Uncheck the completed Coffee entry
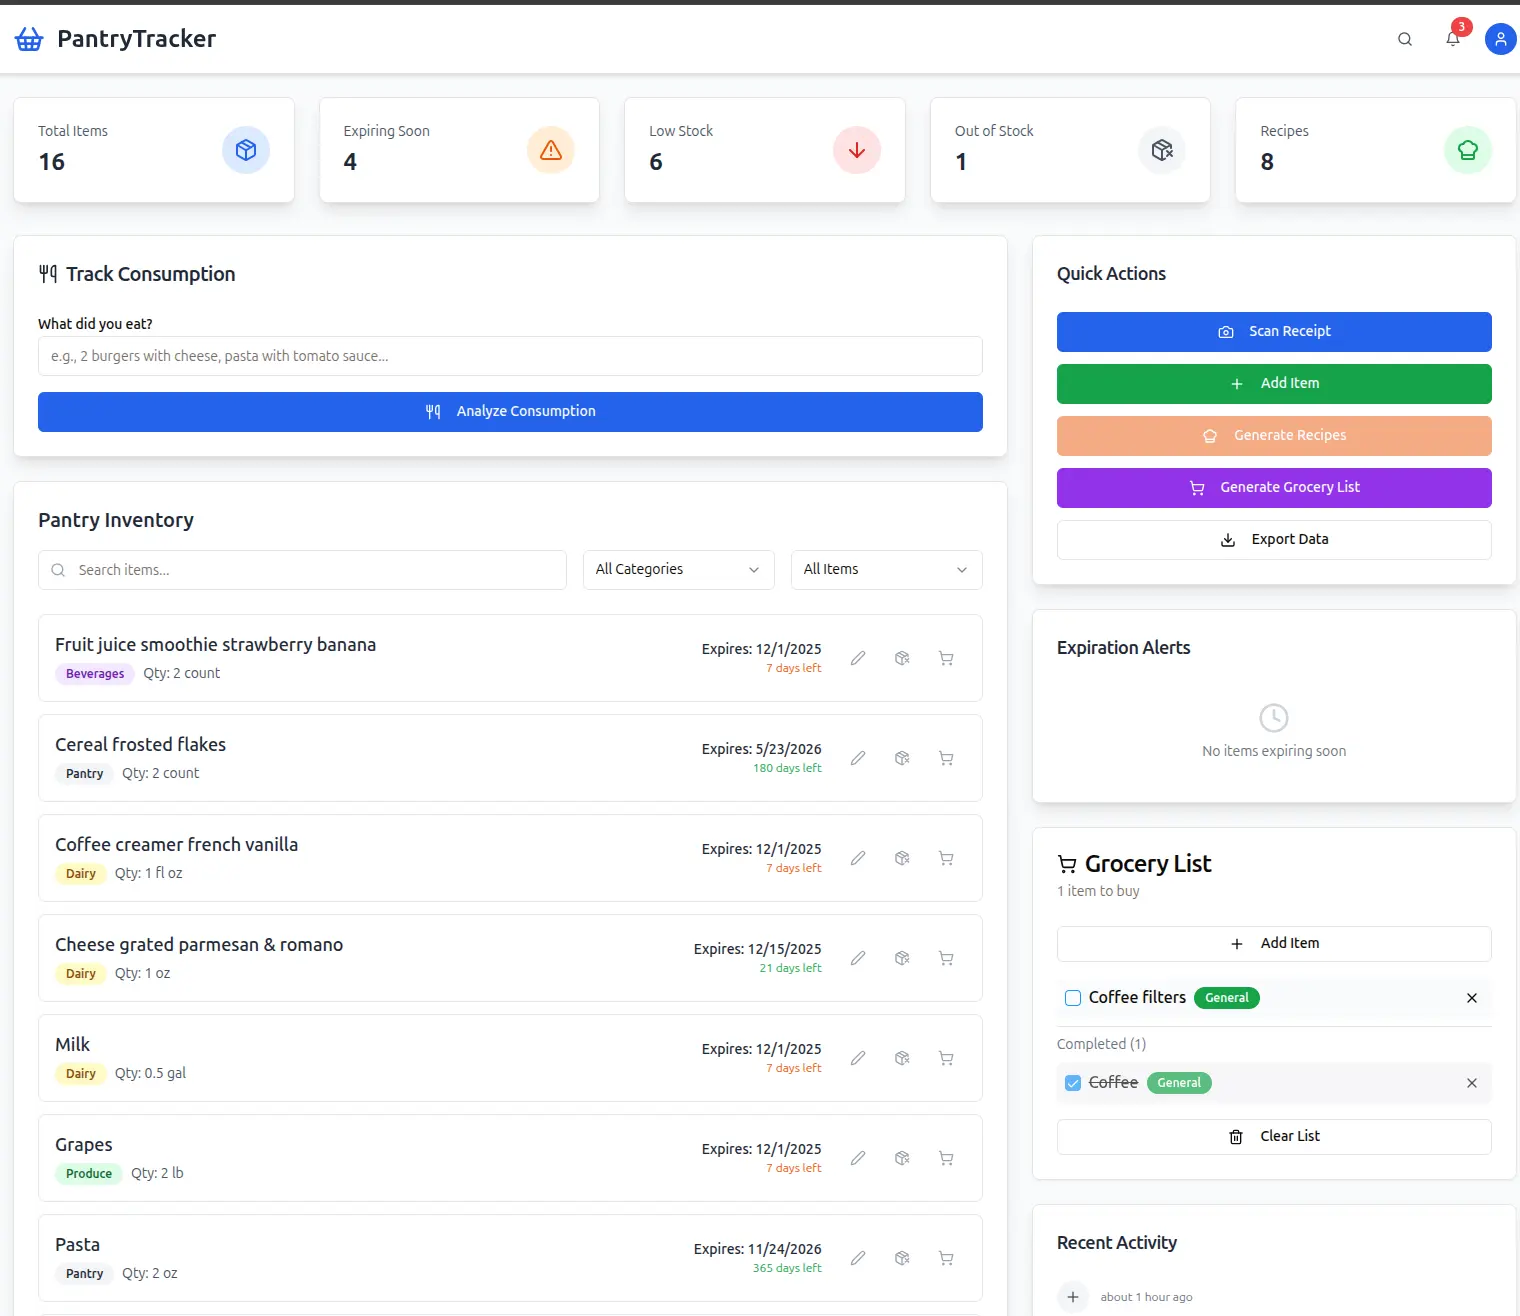1520x1316 pixels. (x=1072, y=1082)
